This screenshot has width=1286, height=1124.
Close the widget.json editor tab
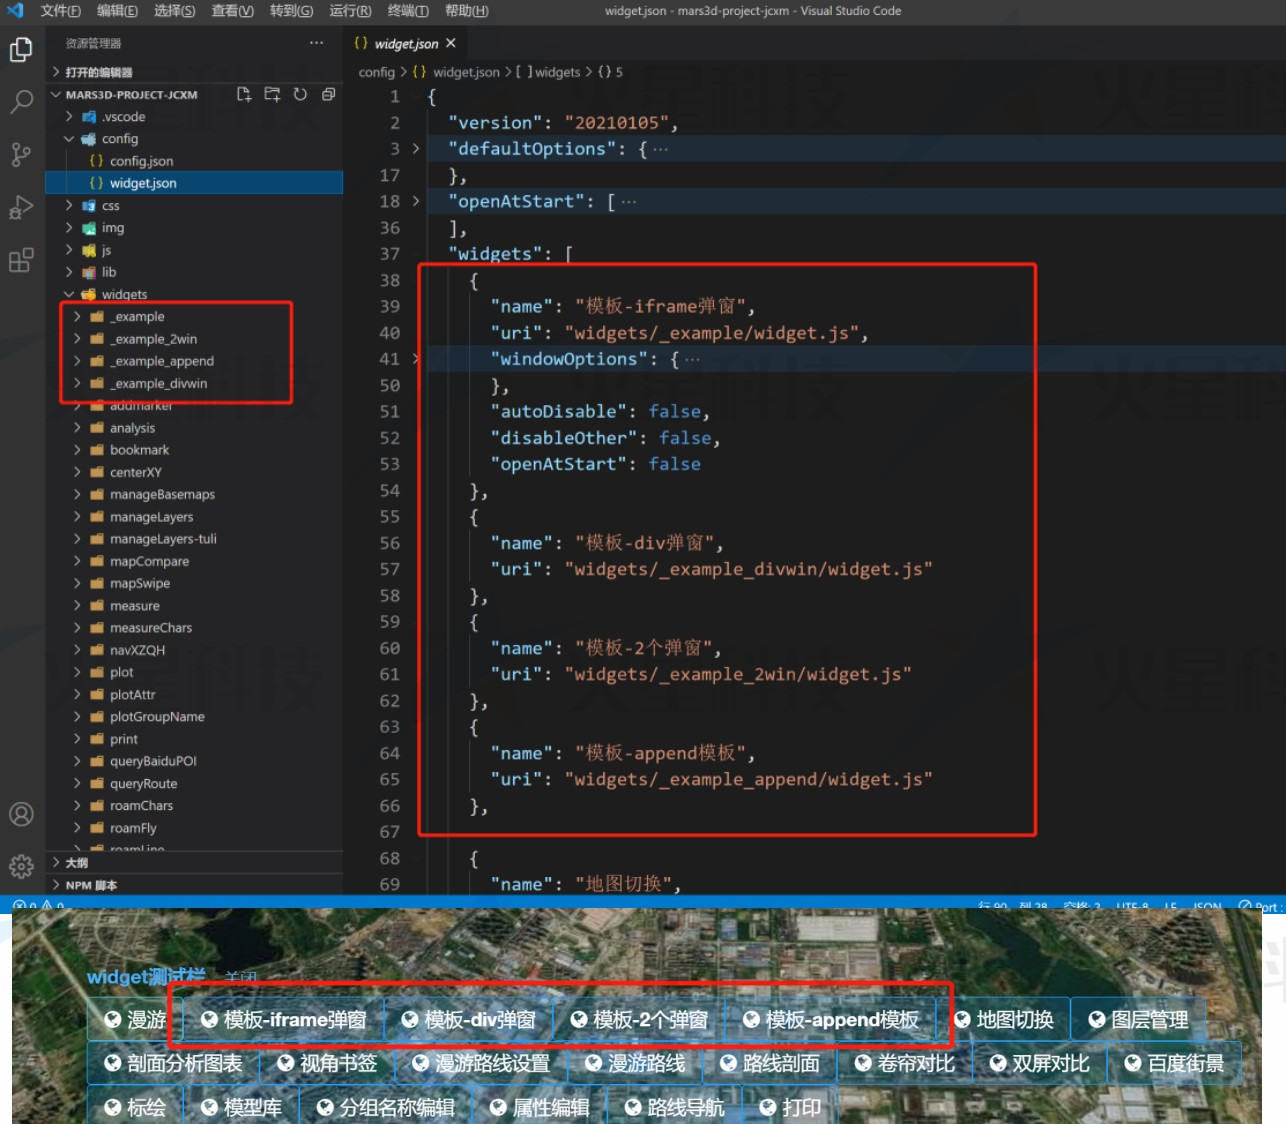coord(451,43)
